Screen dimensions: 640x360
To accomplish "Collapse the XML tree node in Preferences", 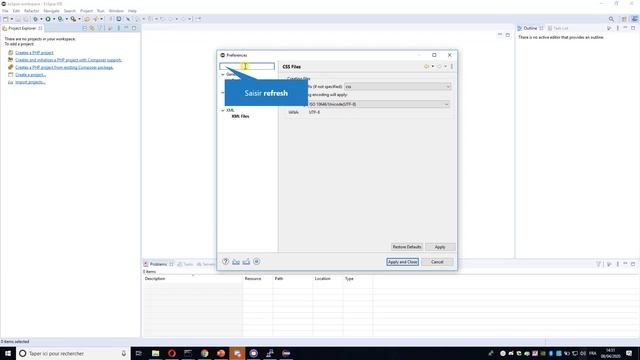I will pyautogui.click(x=223, y=110).
